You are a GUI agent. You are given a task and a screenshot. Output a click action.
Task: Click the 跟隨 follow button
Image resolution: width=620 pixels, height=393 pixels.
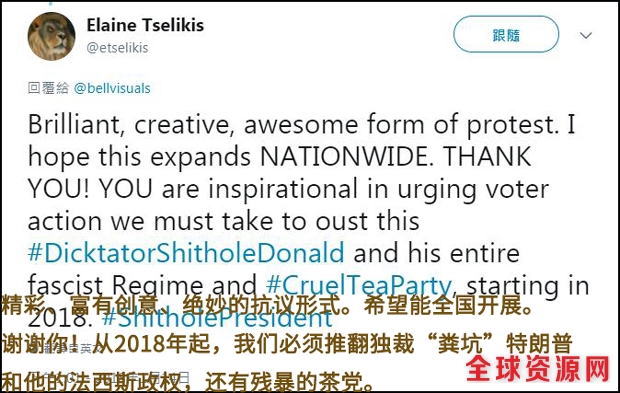coord(506,34)
